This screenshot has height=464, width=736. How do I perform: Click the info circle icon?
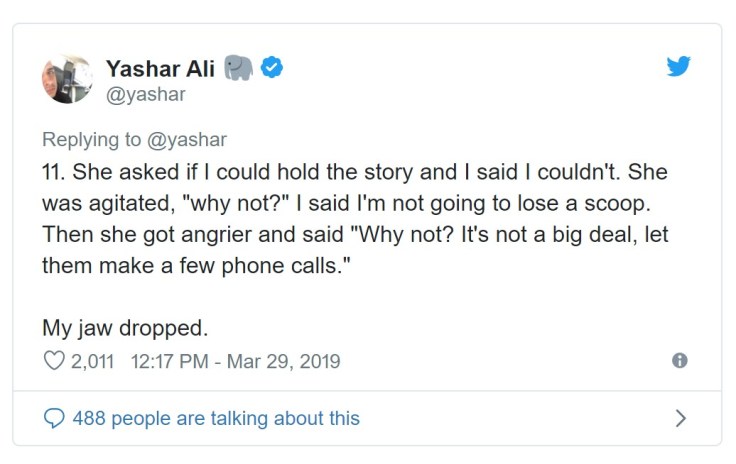pyautogui.click(x=681, y=361)
